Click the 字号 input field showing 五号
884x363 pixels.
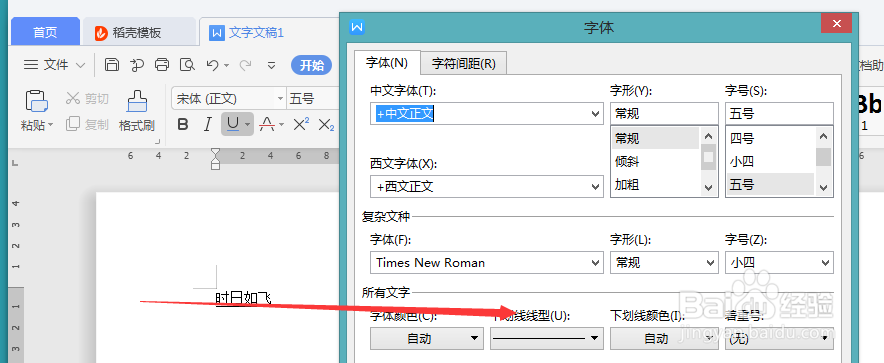click(779, 114)
